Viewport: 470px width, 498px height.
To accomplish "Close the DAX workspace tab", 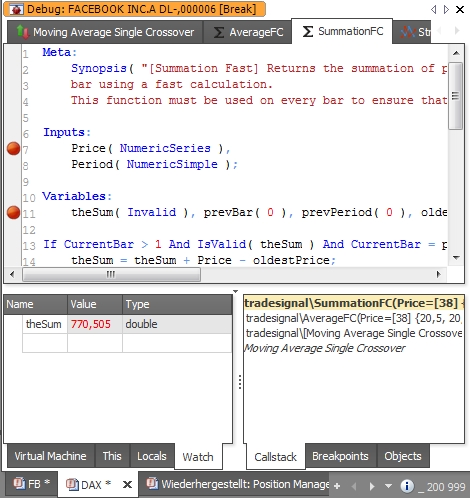I will click(127, 484).
